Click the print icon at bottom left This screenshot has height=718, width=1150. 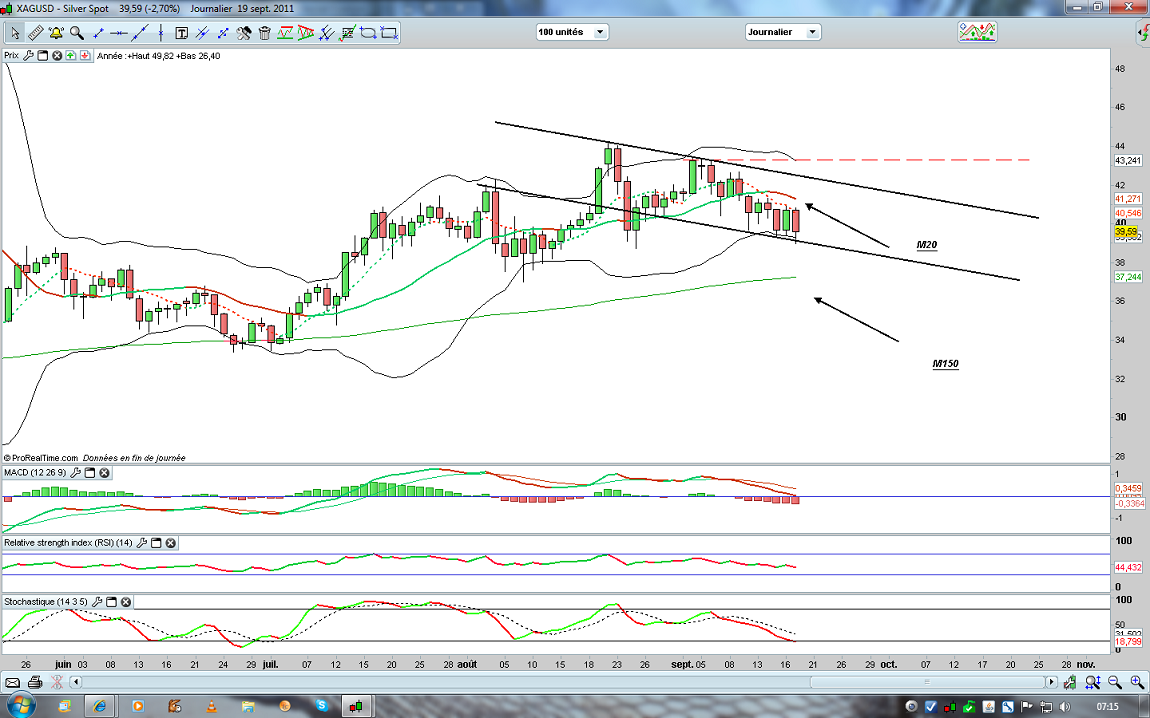35,682
